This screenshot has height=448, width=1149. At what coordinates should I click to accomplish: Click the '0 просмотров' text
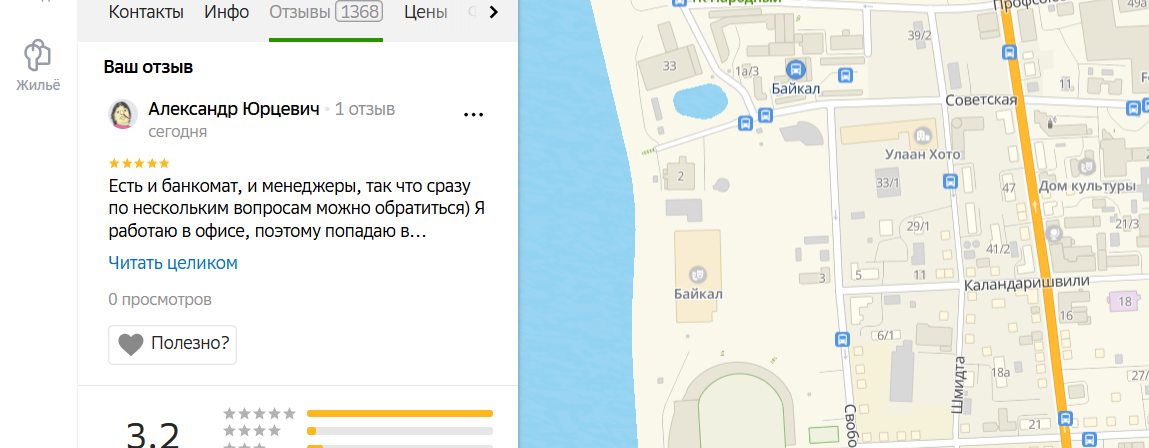coord(160,299)
